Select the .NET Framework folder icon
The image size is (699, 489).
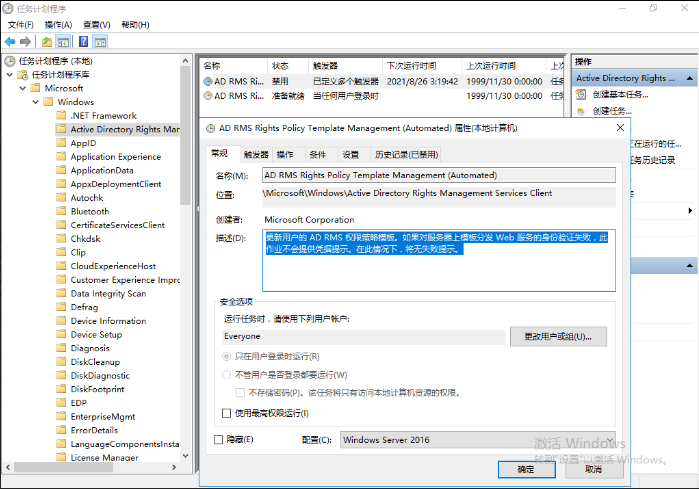pyautogui.click(x=61, y=115)
